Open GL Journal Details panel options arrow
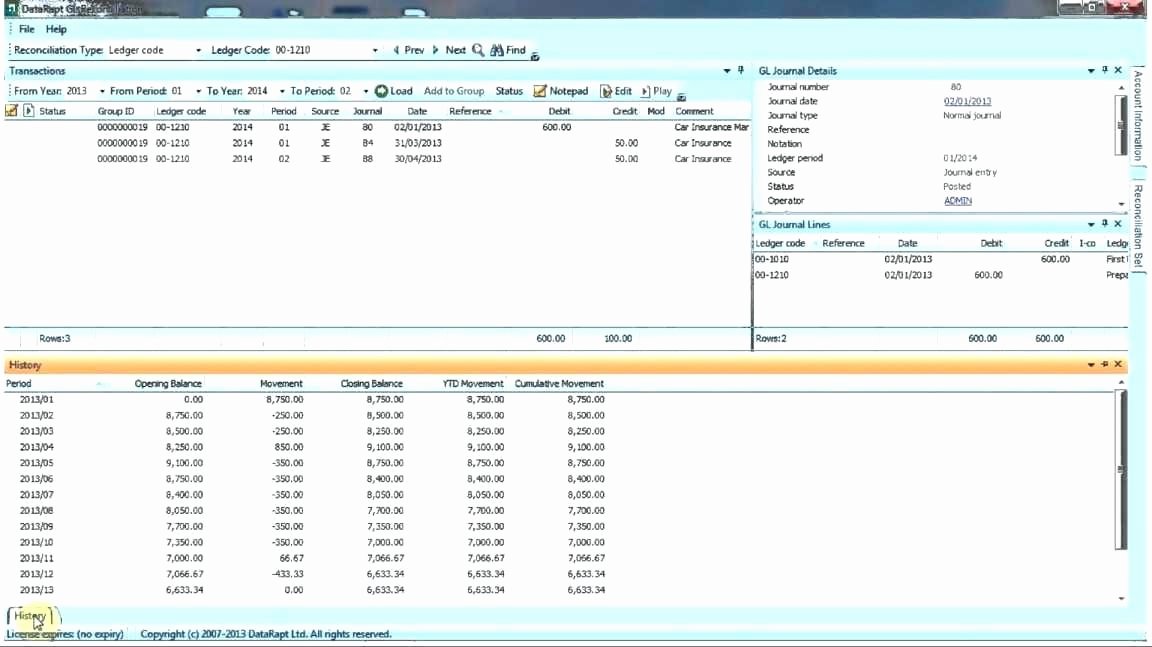The height and width of the screenshot is (647, 1152). [x=1091, y=71]
